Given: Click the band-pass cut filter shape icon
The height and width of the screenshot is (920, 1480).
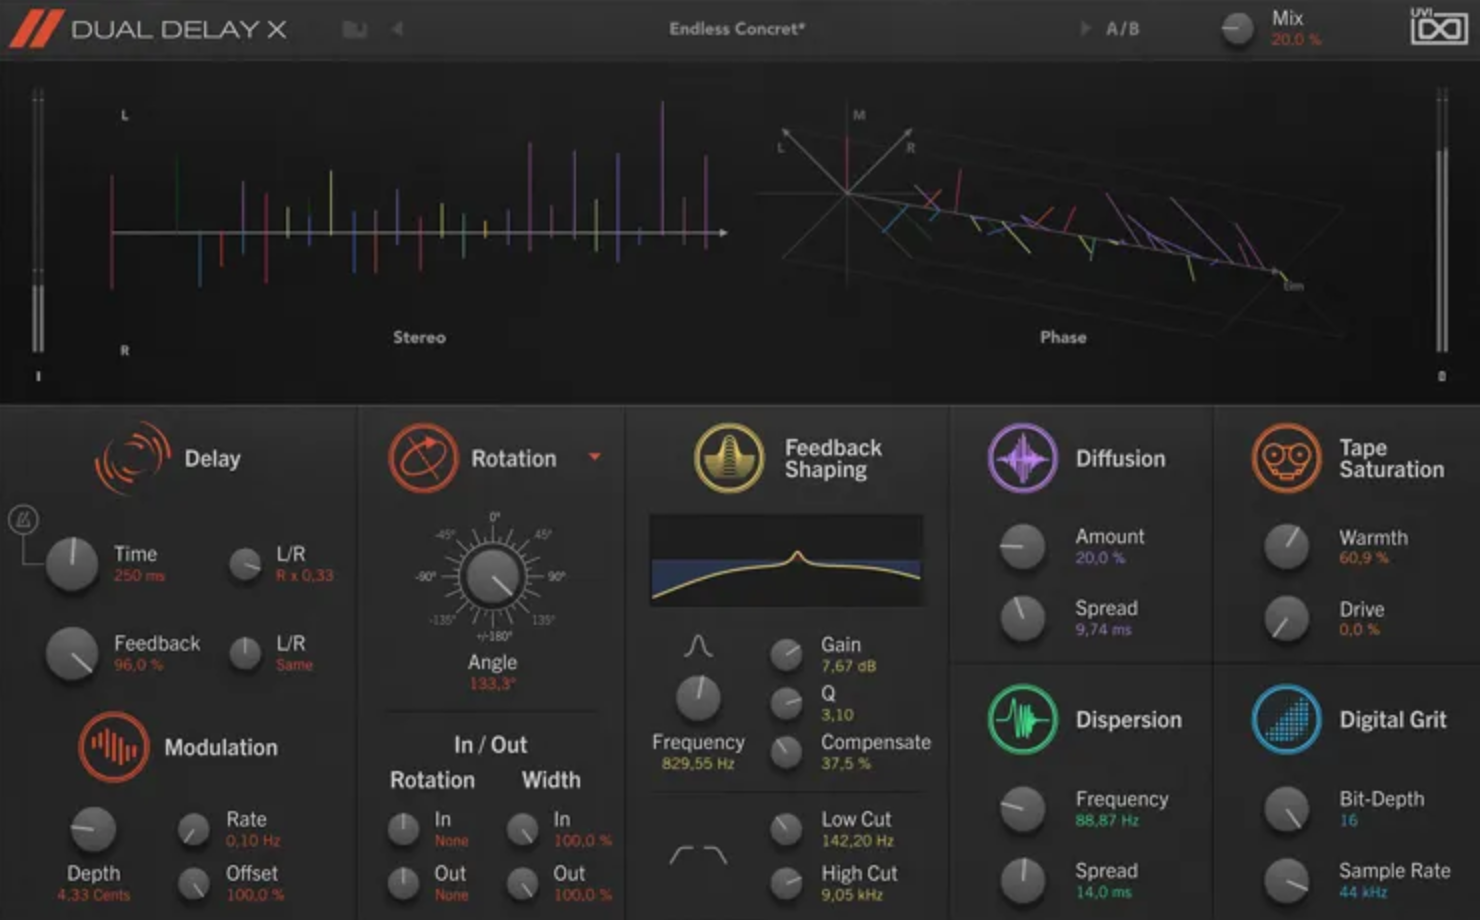Looking at the screenshot, I should pos(698,855).
